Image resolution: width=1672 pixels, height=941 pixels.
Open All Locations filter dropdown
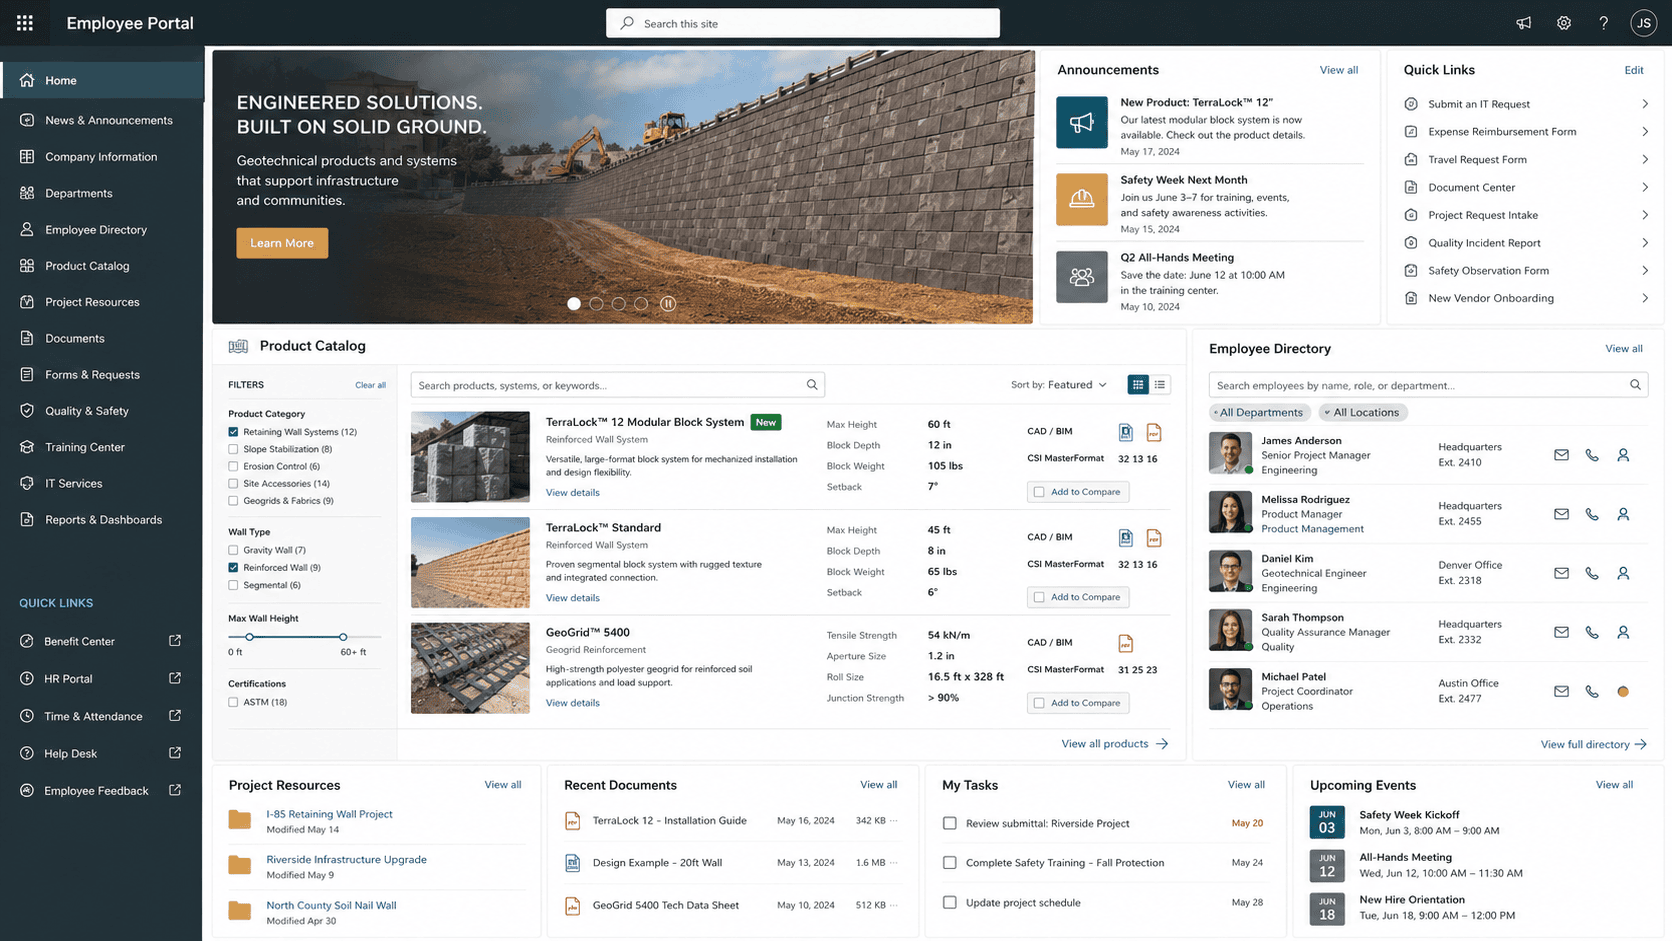tap(1362, 412)
